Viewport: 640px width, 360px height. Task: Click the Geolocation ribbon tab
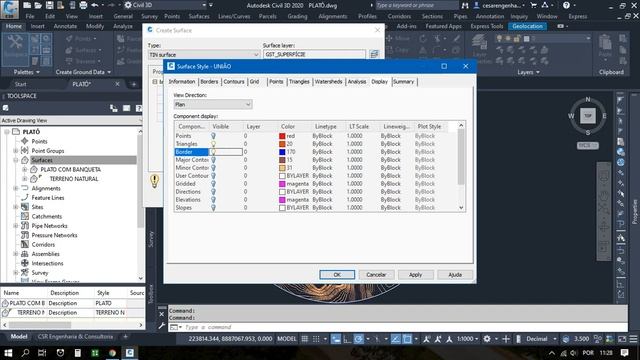click(x=527, y=26)
